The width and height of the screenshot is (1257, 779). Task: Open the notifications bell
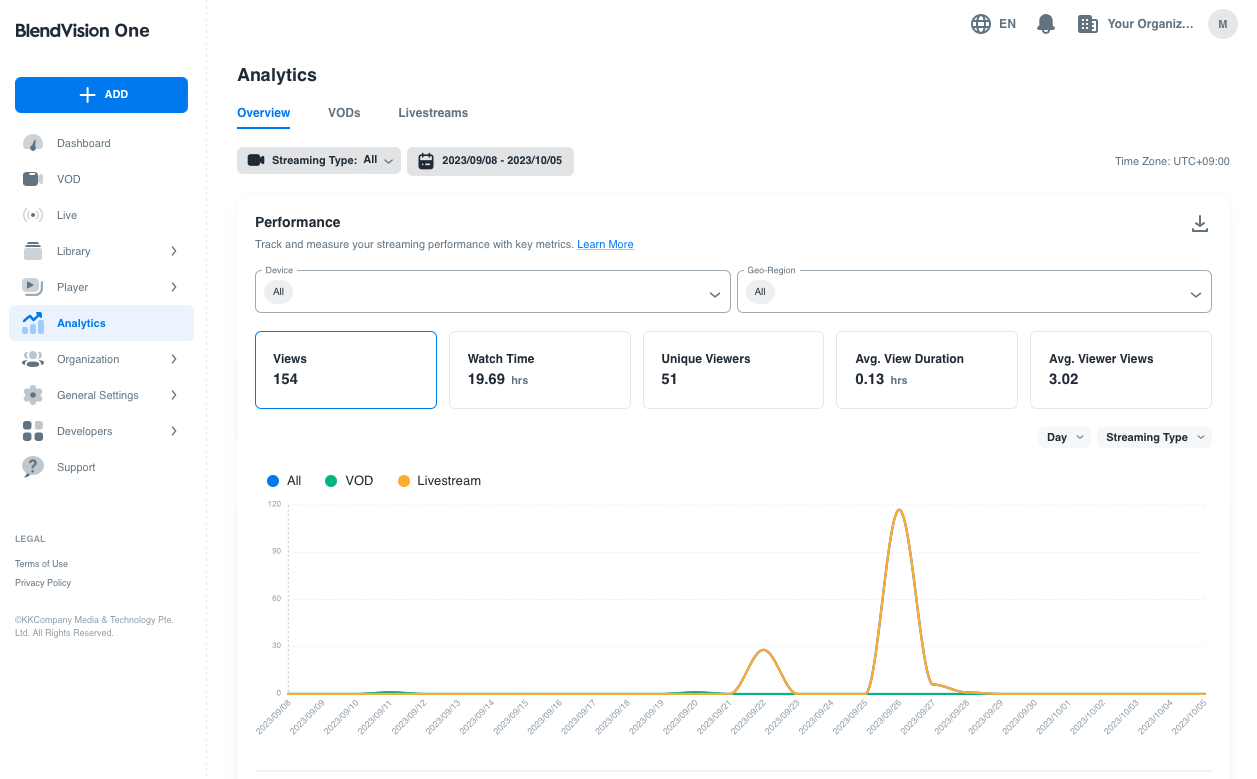[x=1046, y=24]
